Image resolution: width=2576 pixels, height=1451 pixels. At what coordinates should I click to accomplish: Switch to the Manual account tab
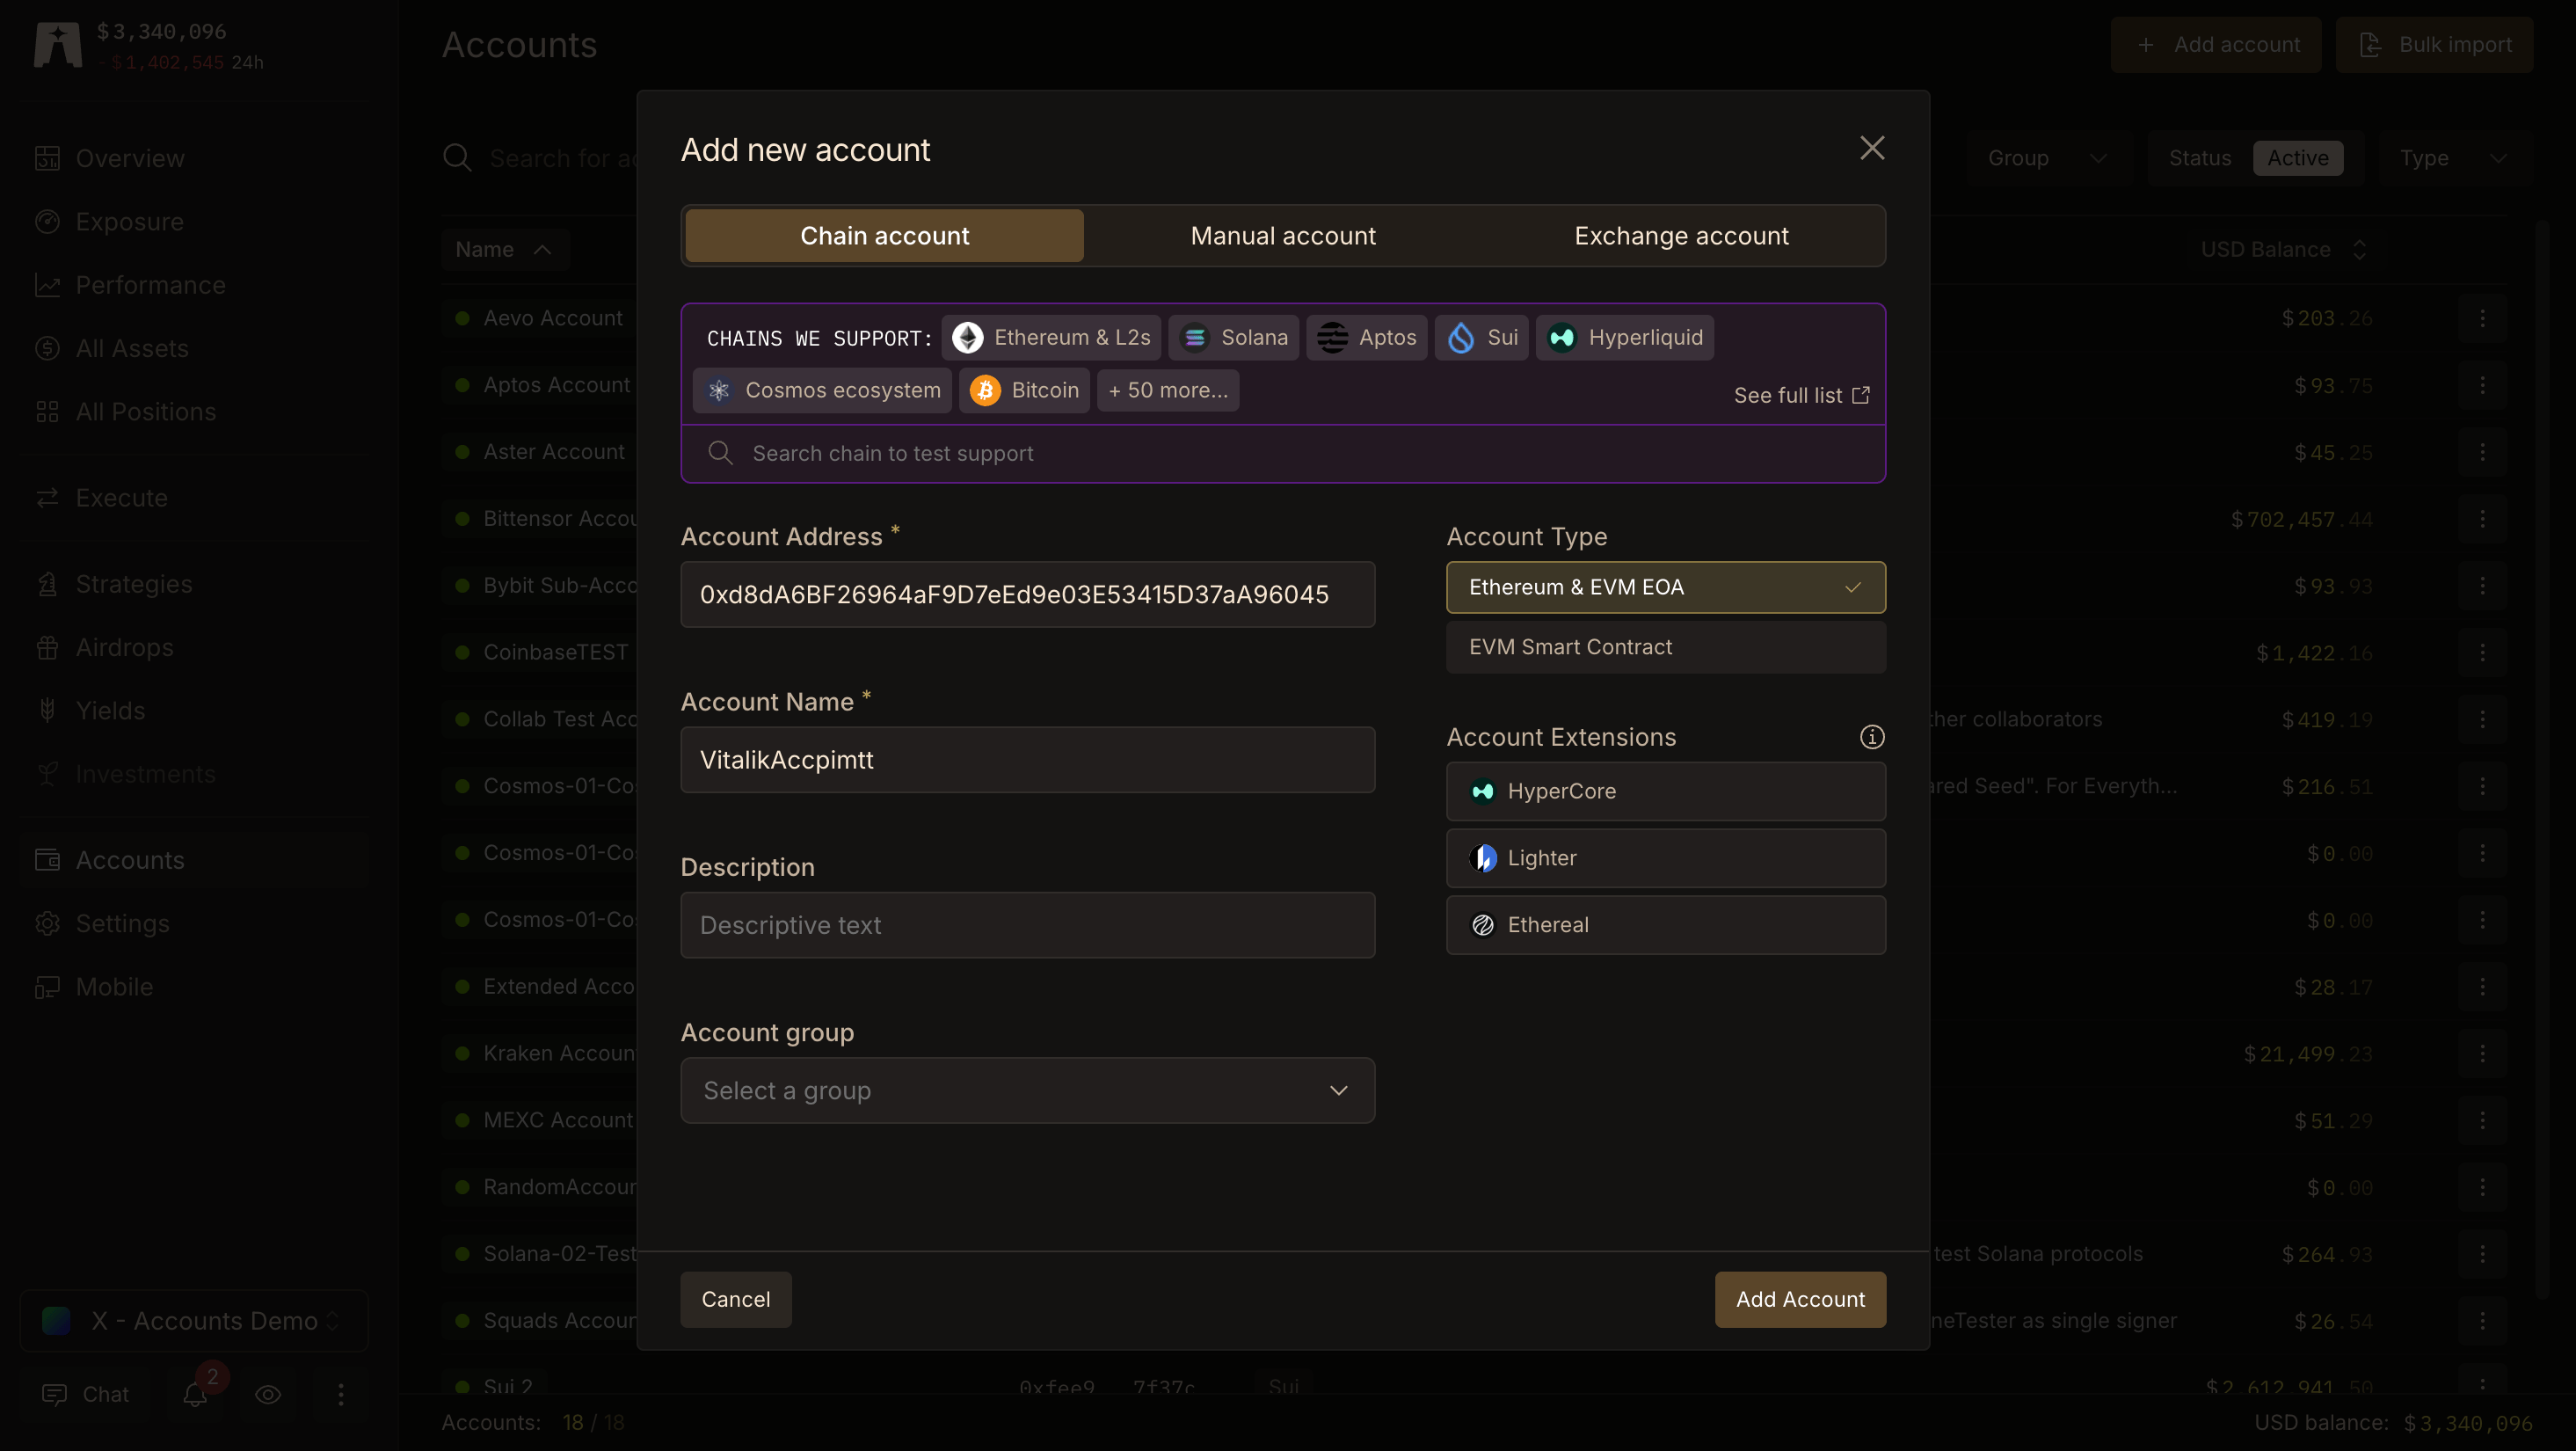tap(1283, 236)
